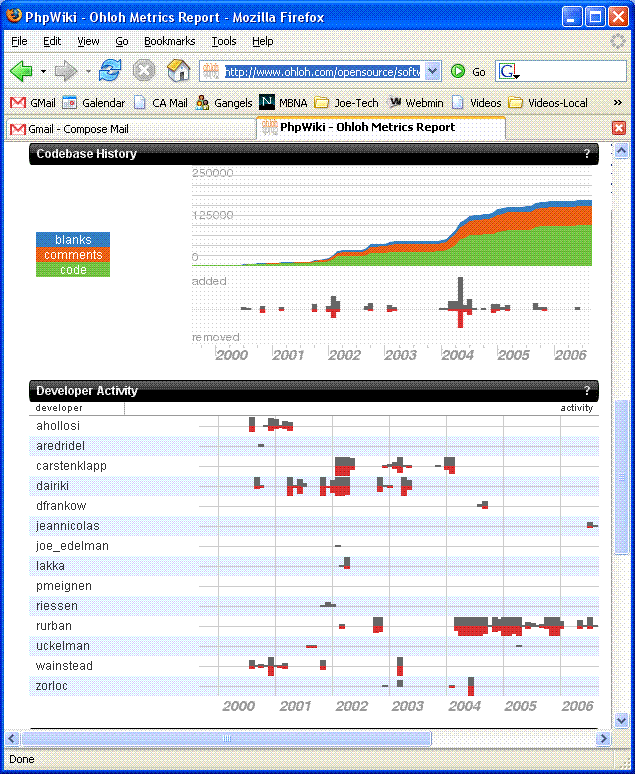Click the Back navigation arrow

pyautogui.click(x=21, y=71)
